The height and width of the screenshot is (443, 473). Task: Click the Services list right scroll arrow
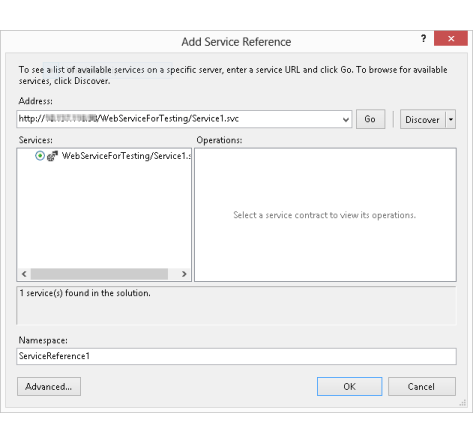pyautogui.click(x=184, y=274)
